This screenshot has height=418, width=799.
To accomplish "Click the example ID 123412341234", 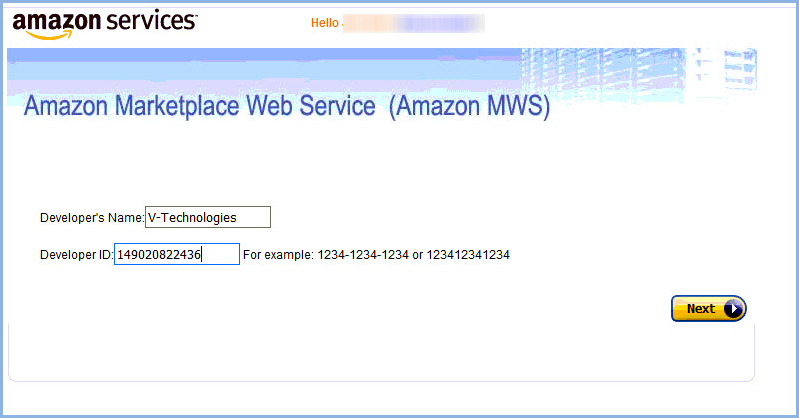I will tap(468, 254).
